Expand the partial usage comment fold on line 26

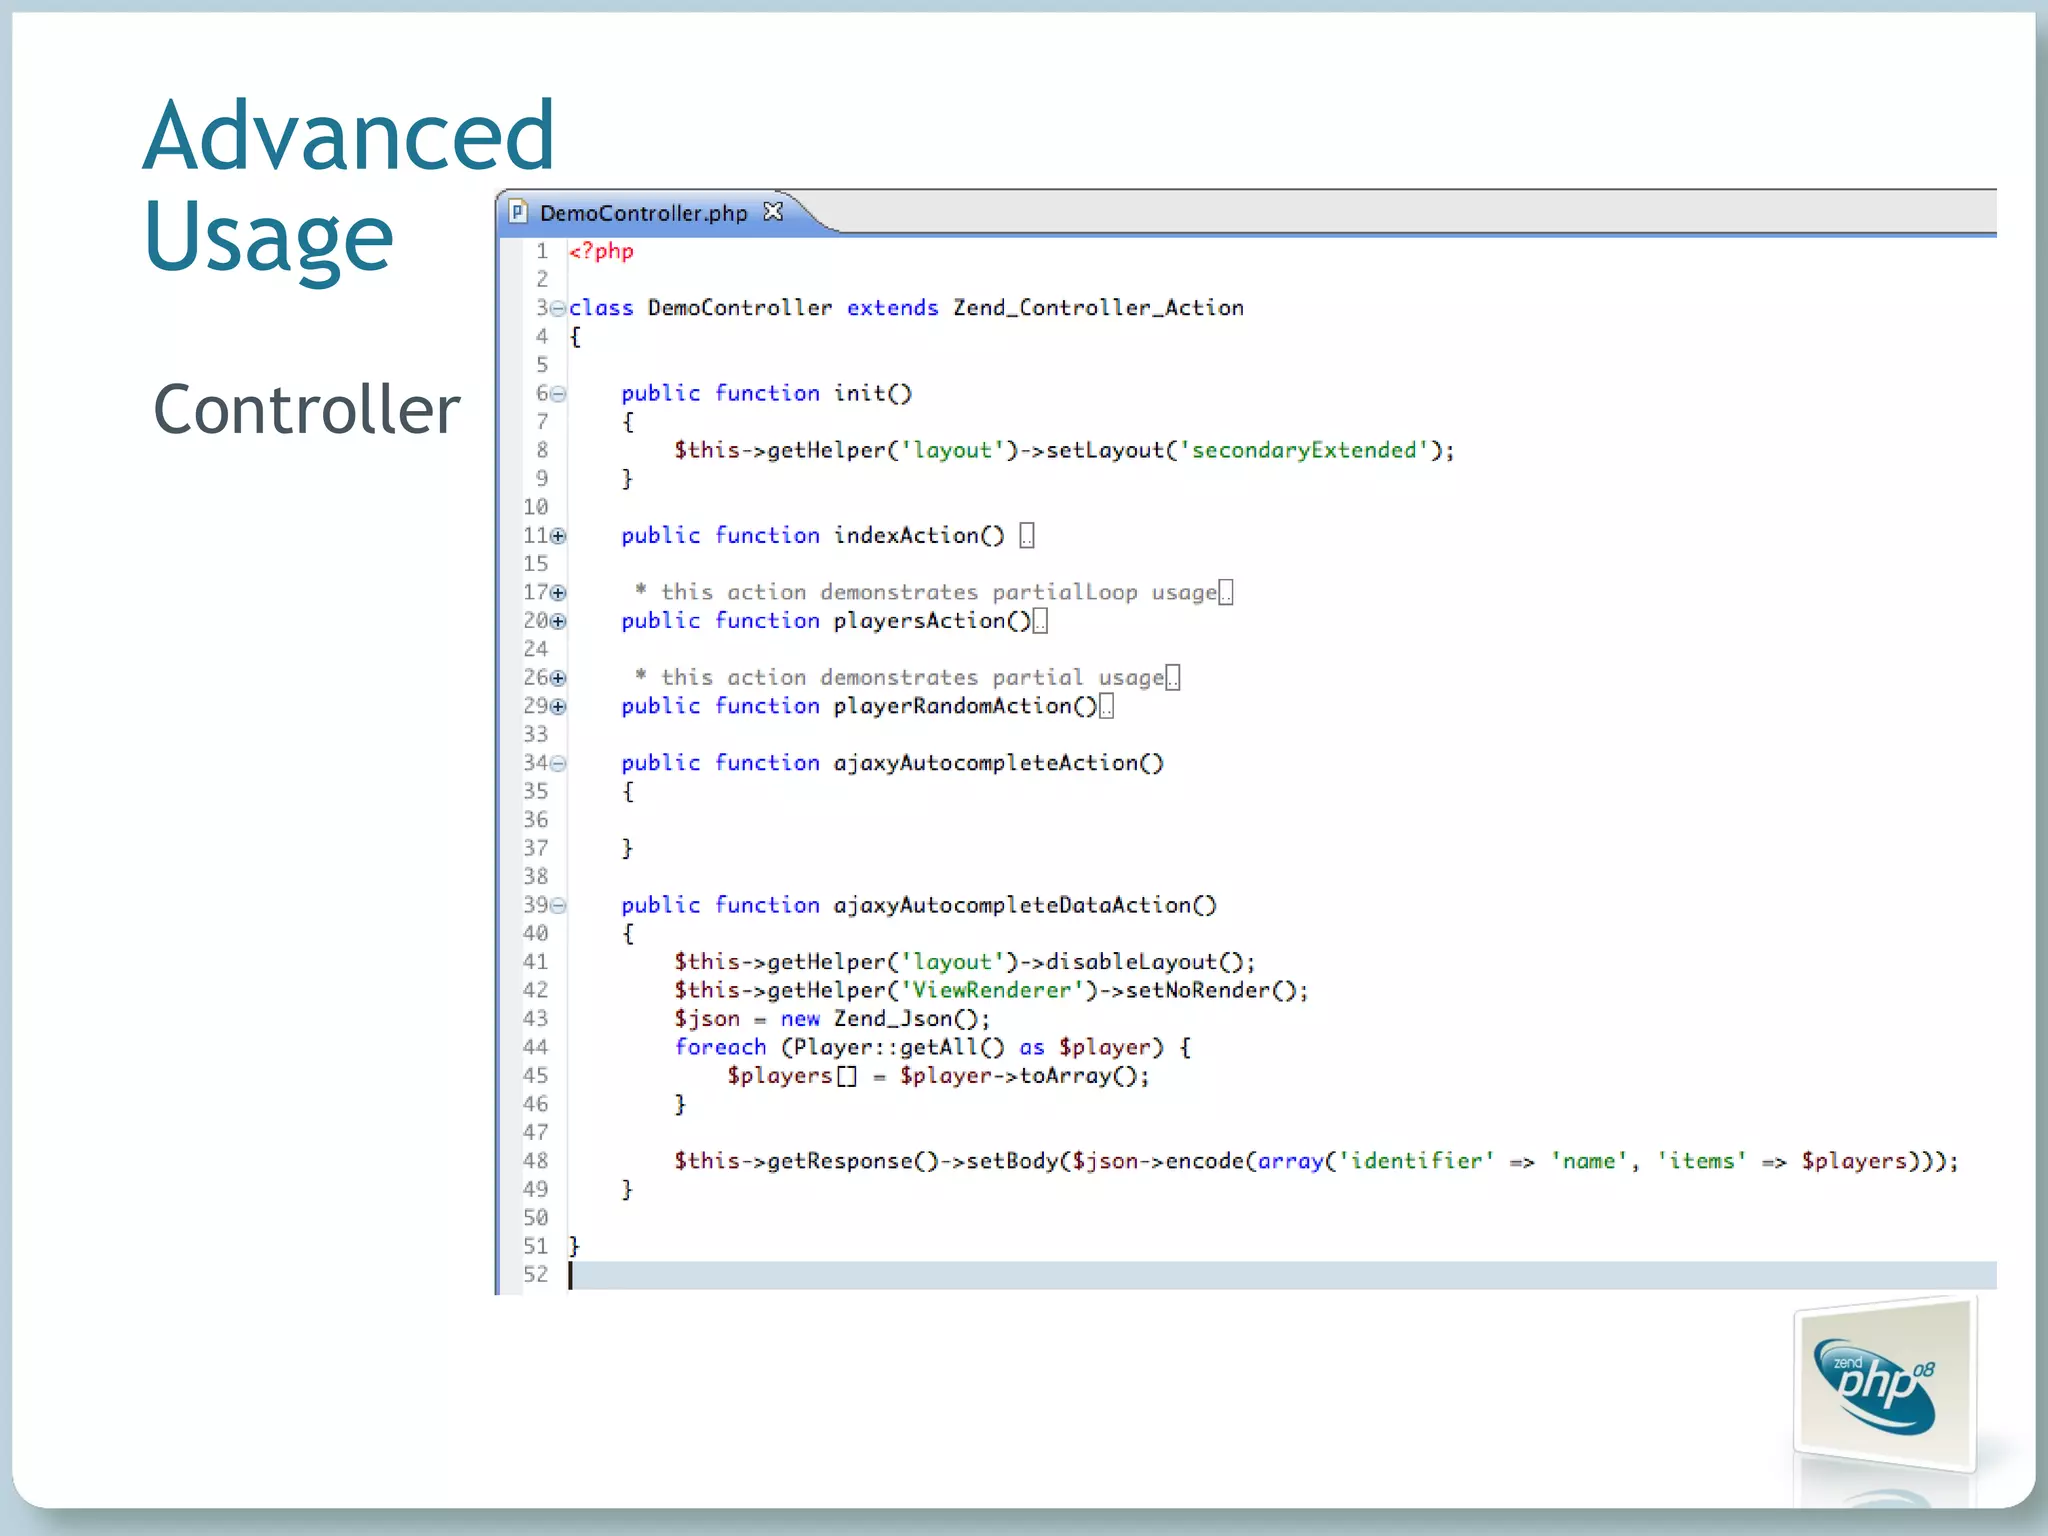tap(558, 678)
